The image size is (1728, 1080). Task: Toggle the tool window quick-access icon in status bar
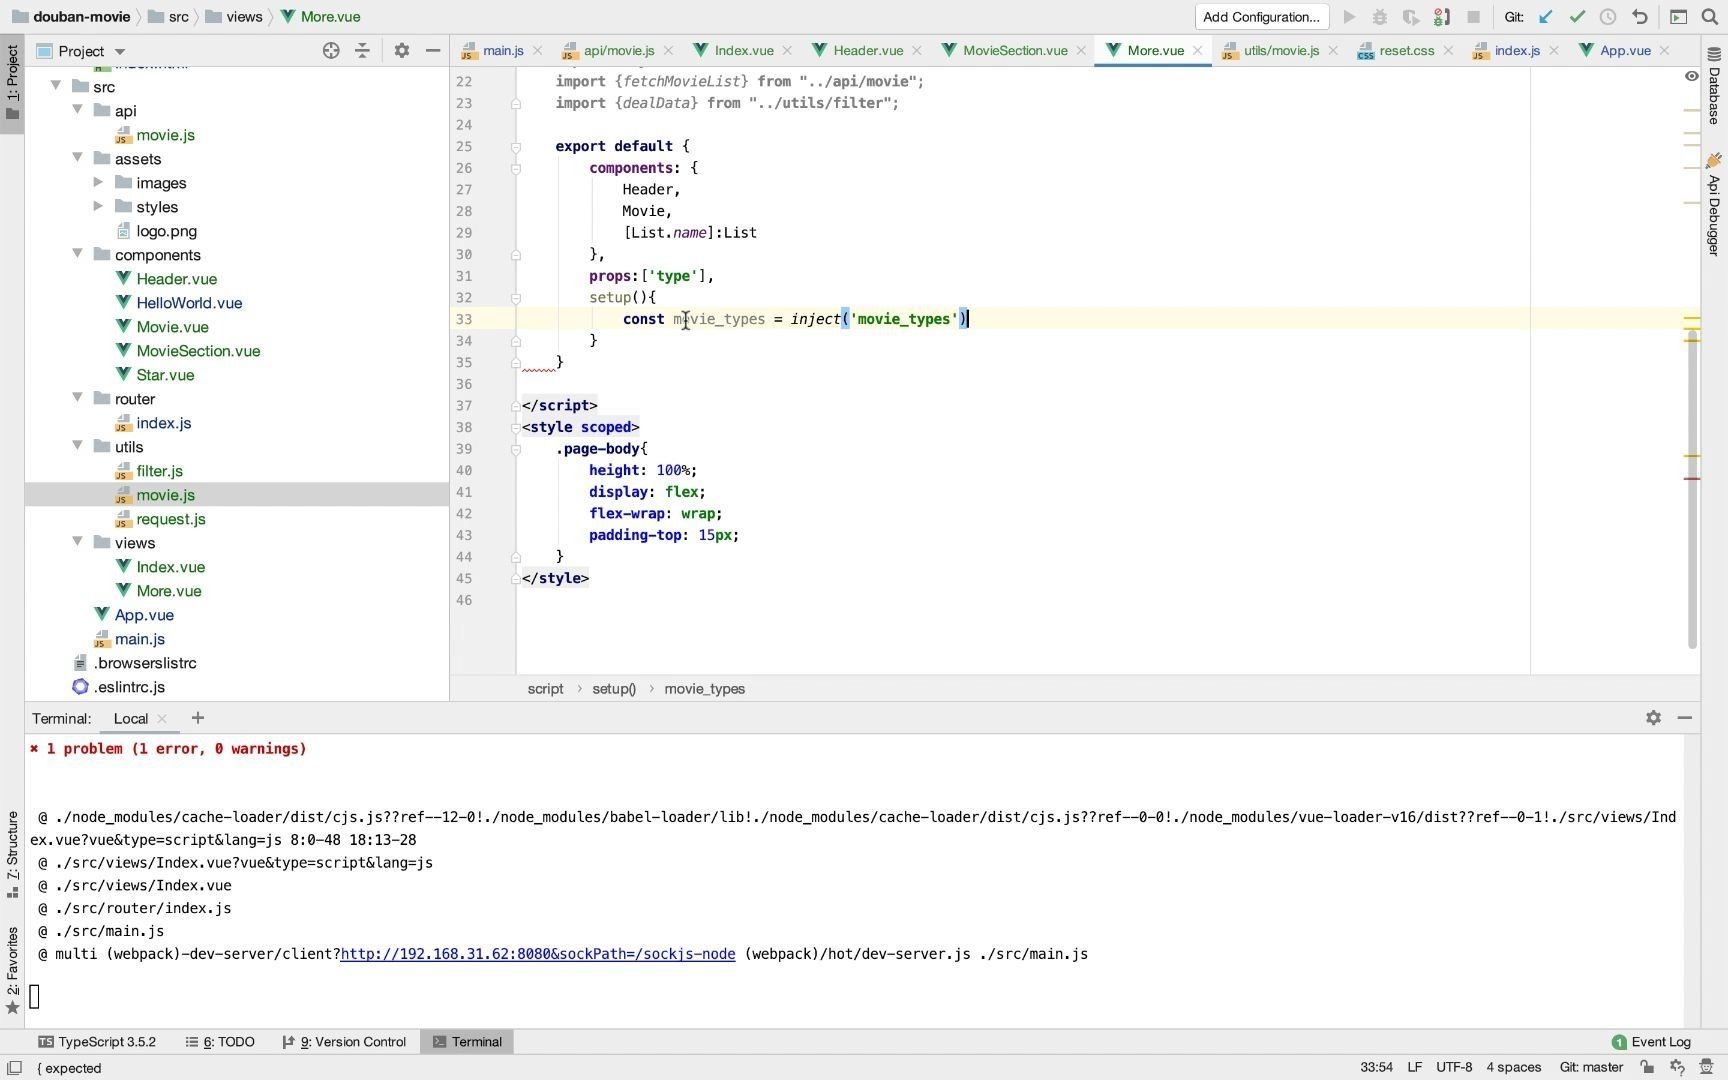pyautogui.click(x=14, y=1068)
